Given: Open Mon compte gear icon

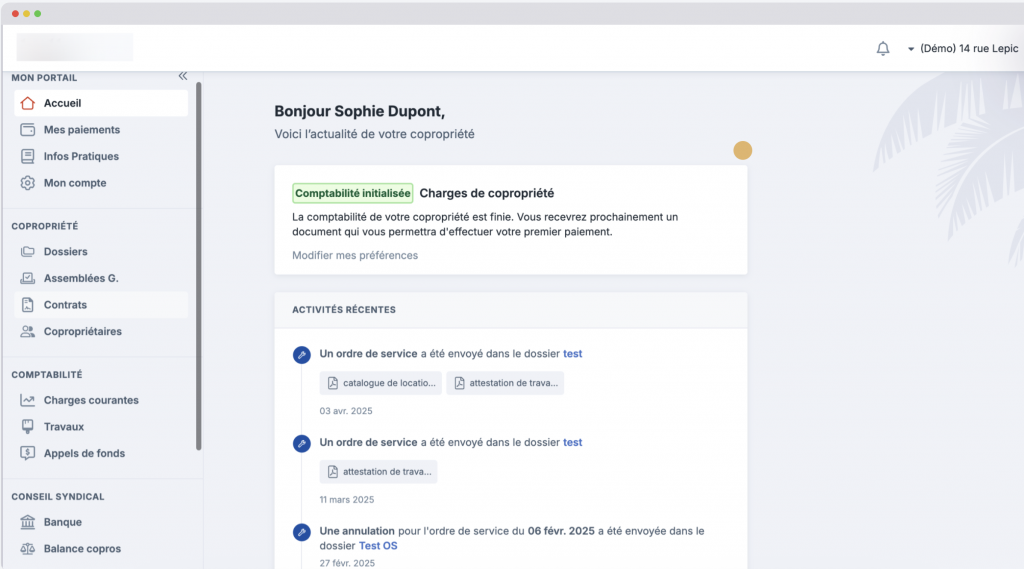Looking at the screenshot, I should (x=28, y=183).
